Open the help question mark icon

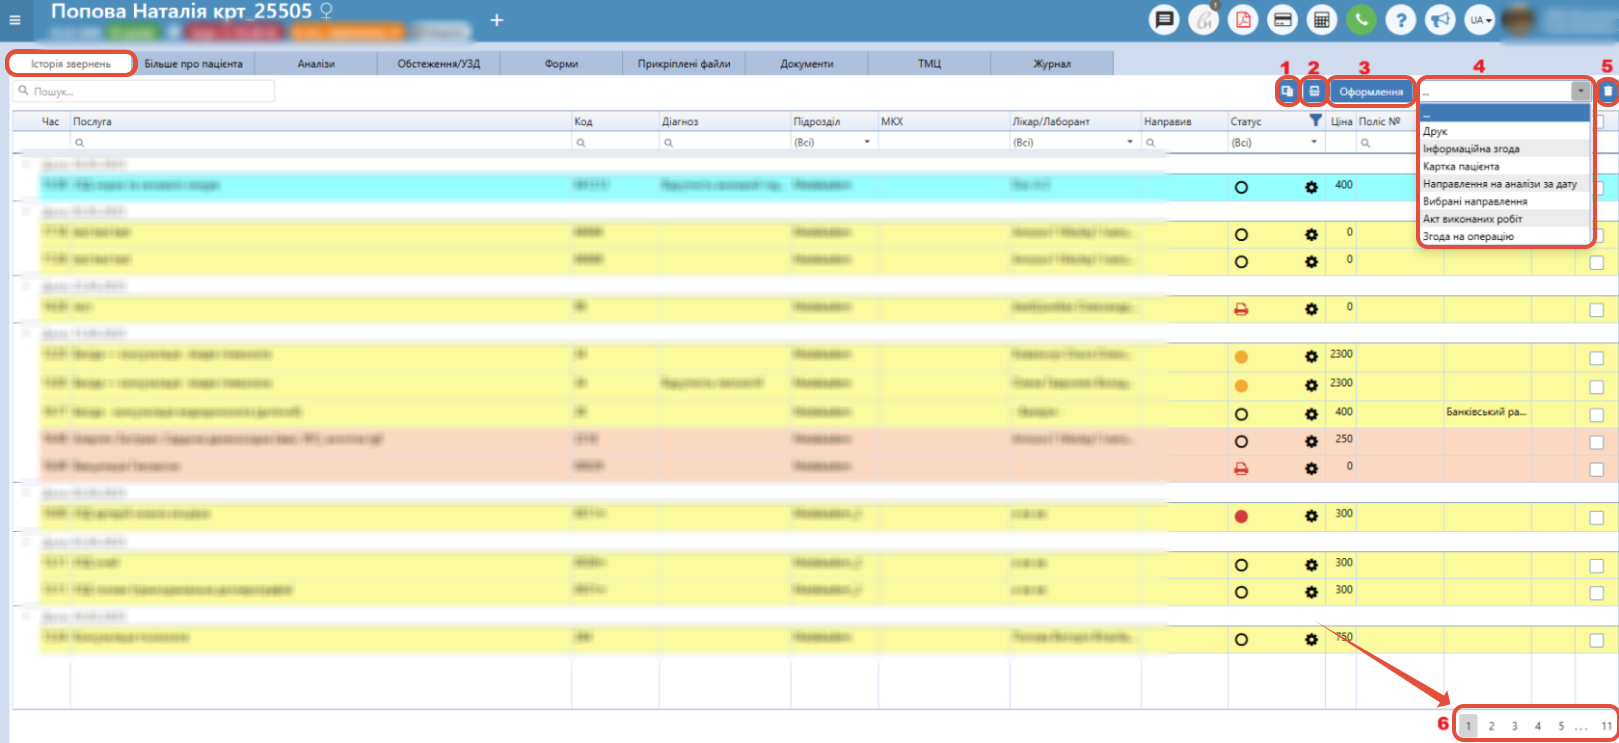point(1401,20)
